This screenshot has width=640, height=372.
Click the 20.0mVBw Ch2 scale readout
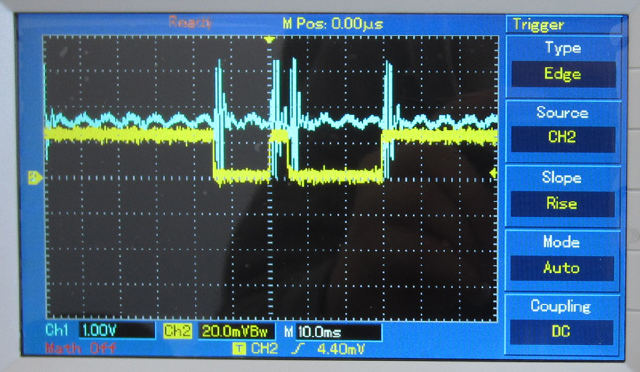tap(236, 331)
